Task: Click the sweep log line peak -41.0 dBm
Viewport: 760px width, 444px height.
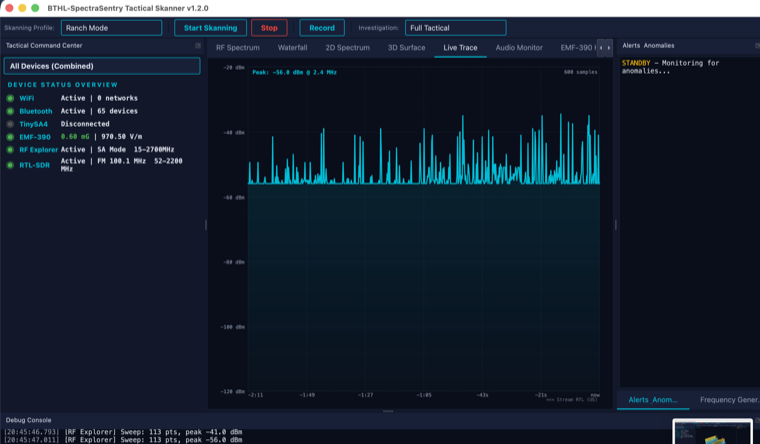Action: click(123, 432)
